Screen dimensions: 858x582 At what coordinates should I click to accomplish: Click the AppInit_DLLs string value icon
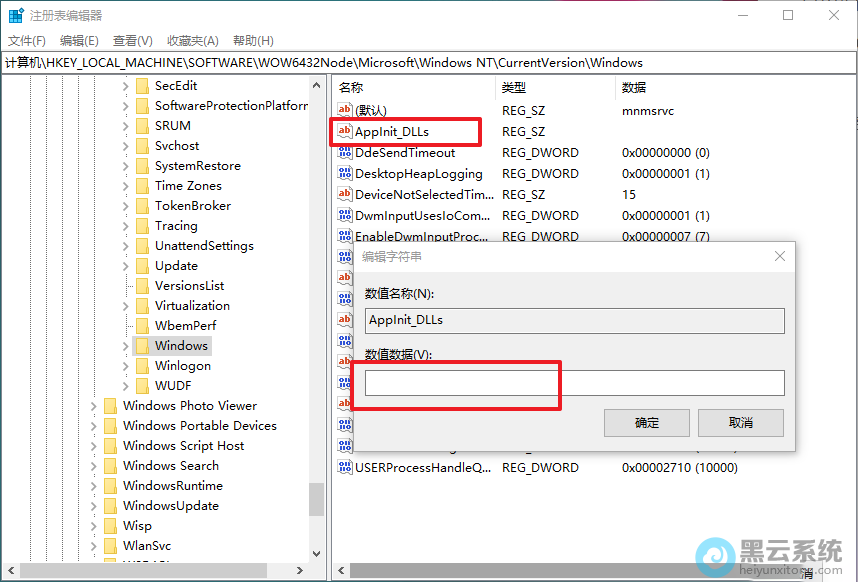click(345, 132)
